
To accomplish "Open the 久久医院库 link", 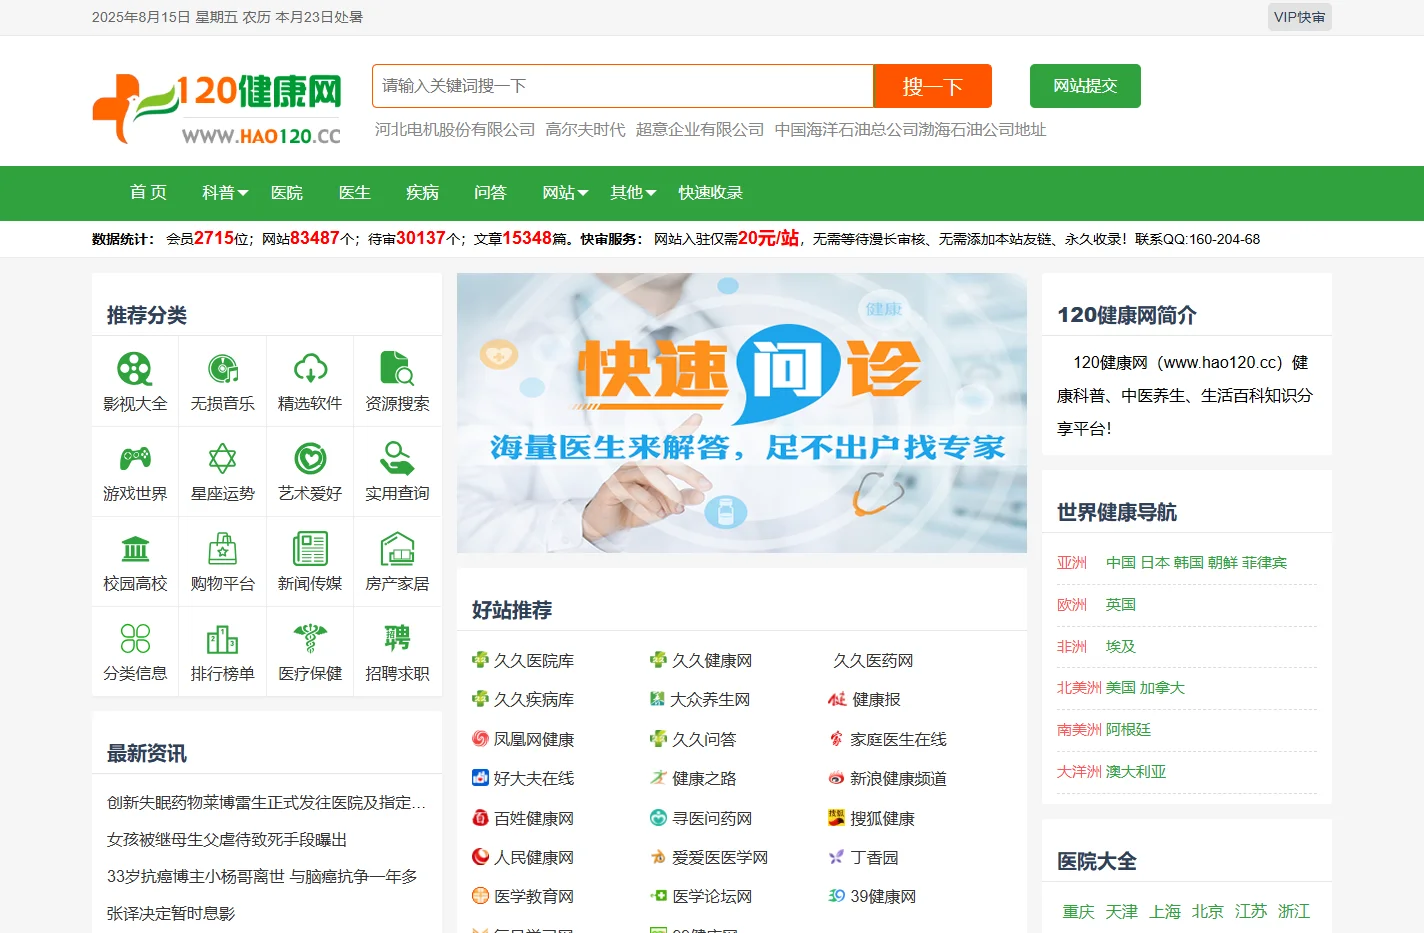I will (534, 661).
